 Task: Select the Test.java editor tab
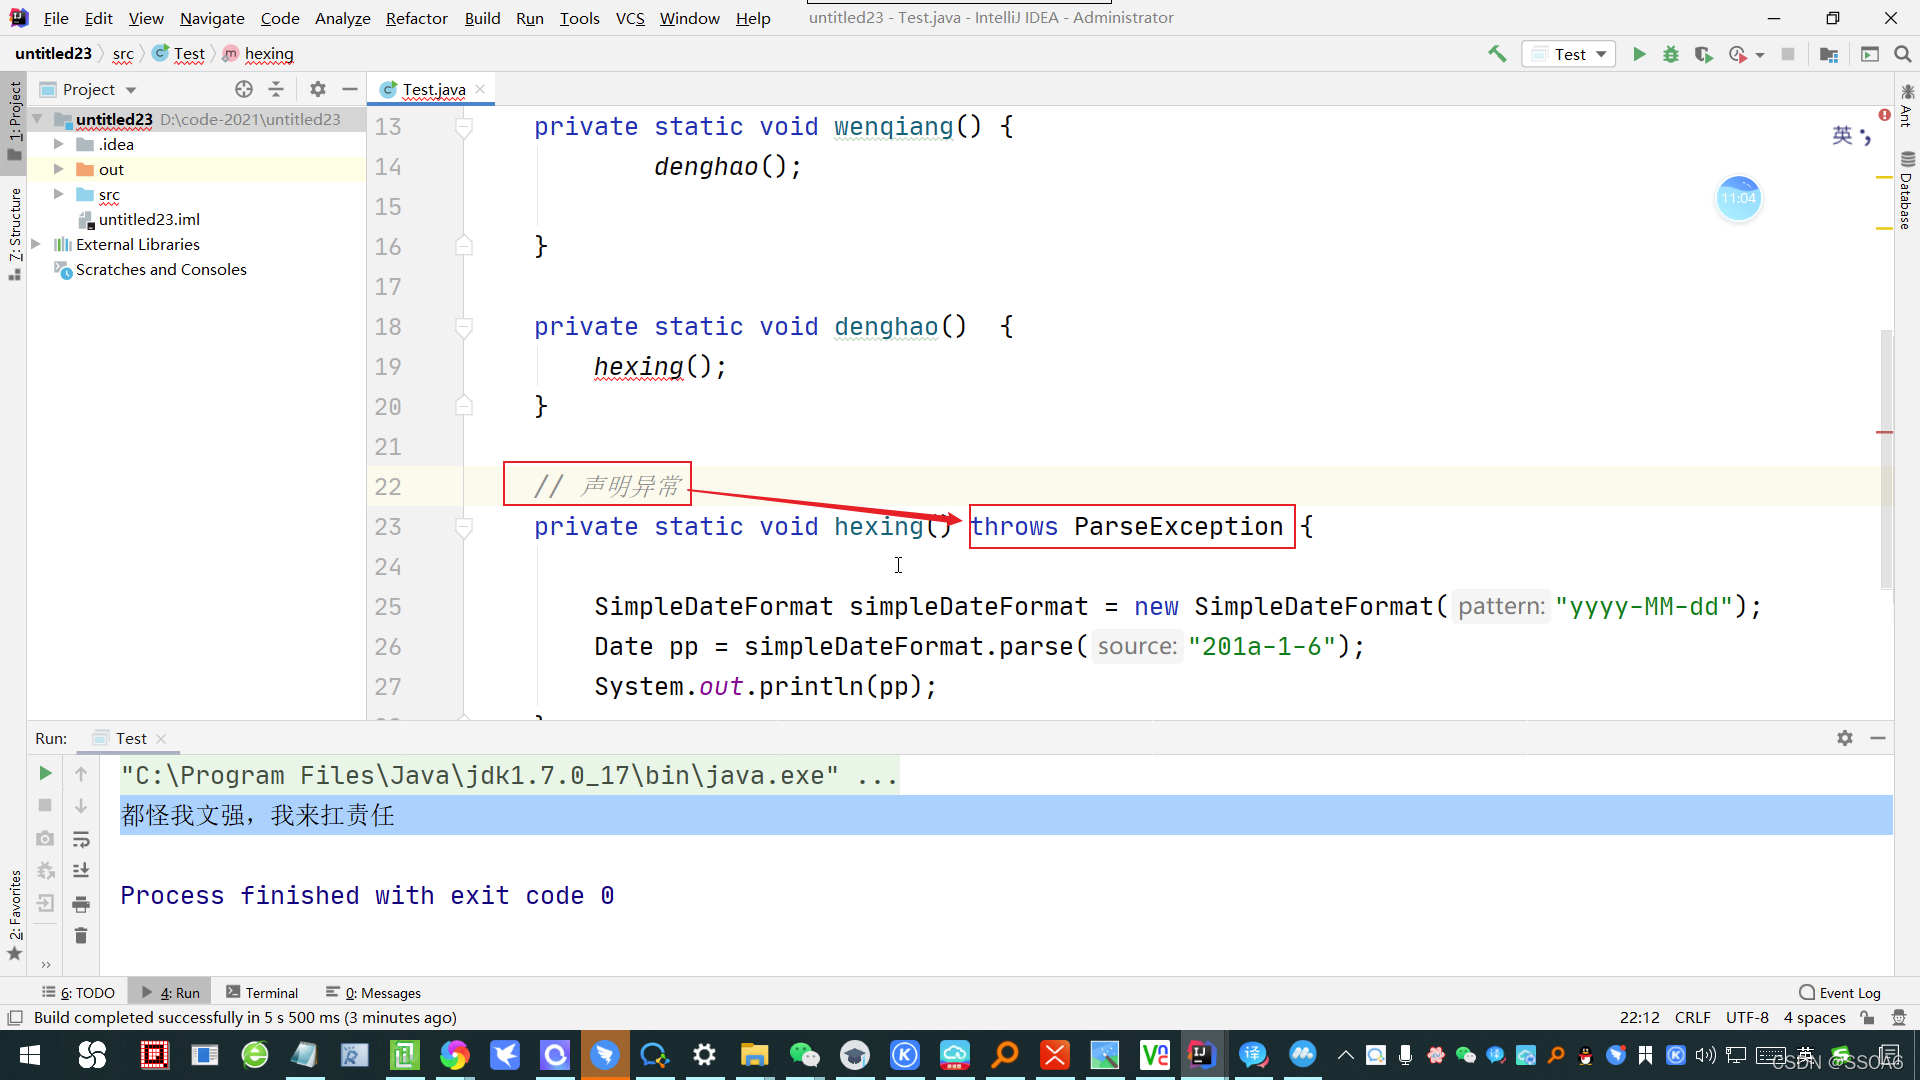(x=433, y=89)
